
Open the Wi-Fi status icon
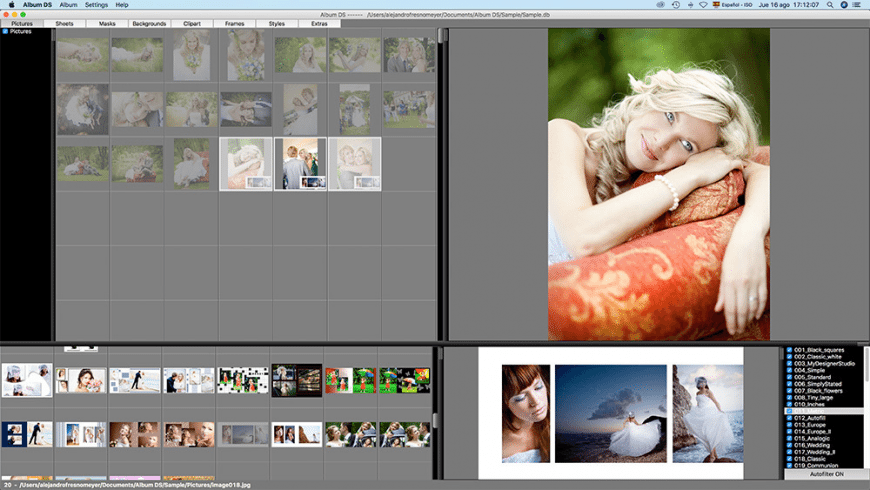click(703, 4)
